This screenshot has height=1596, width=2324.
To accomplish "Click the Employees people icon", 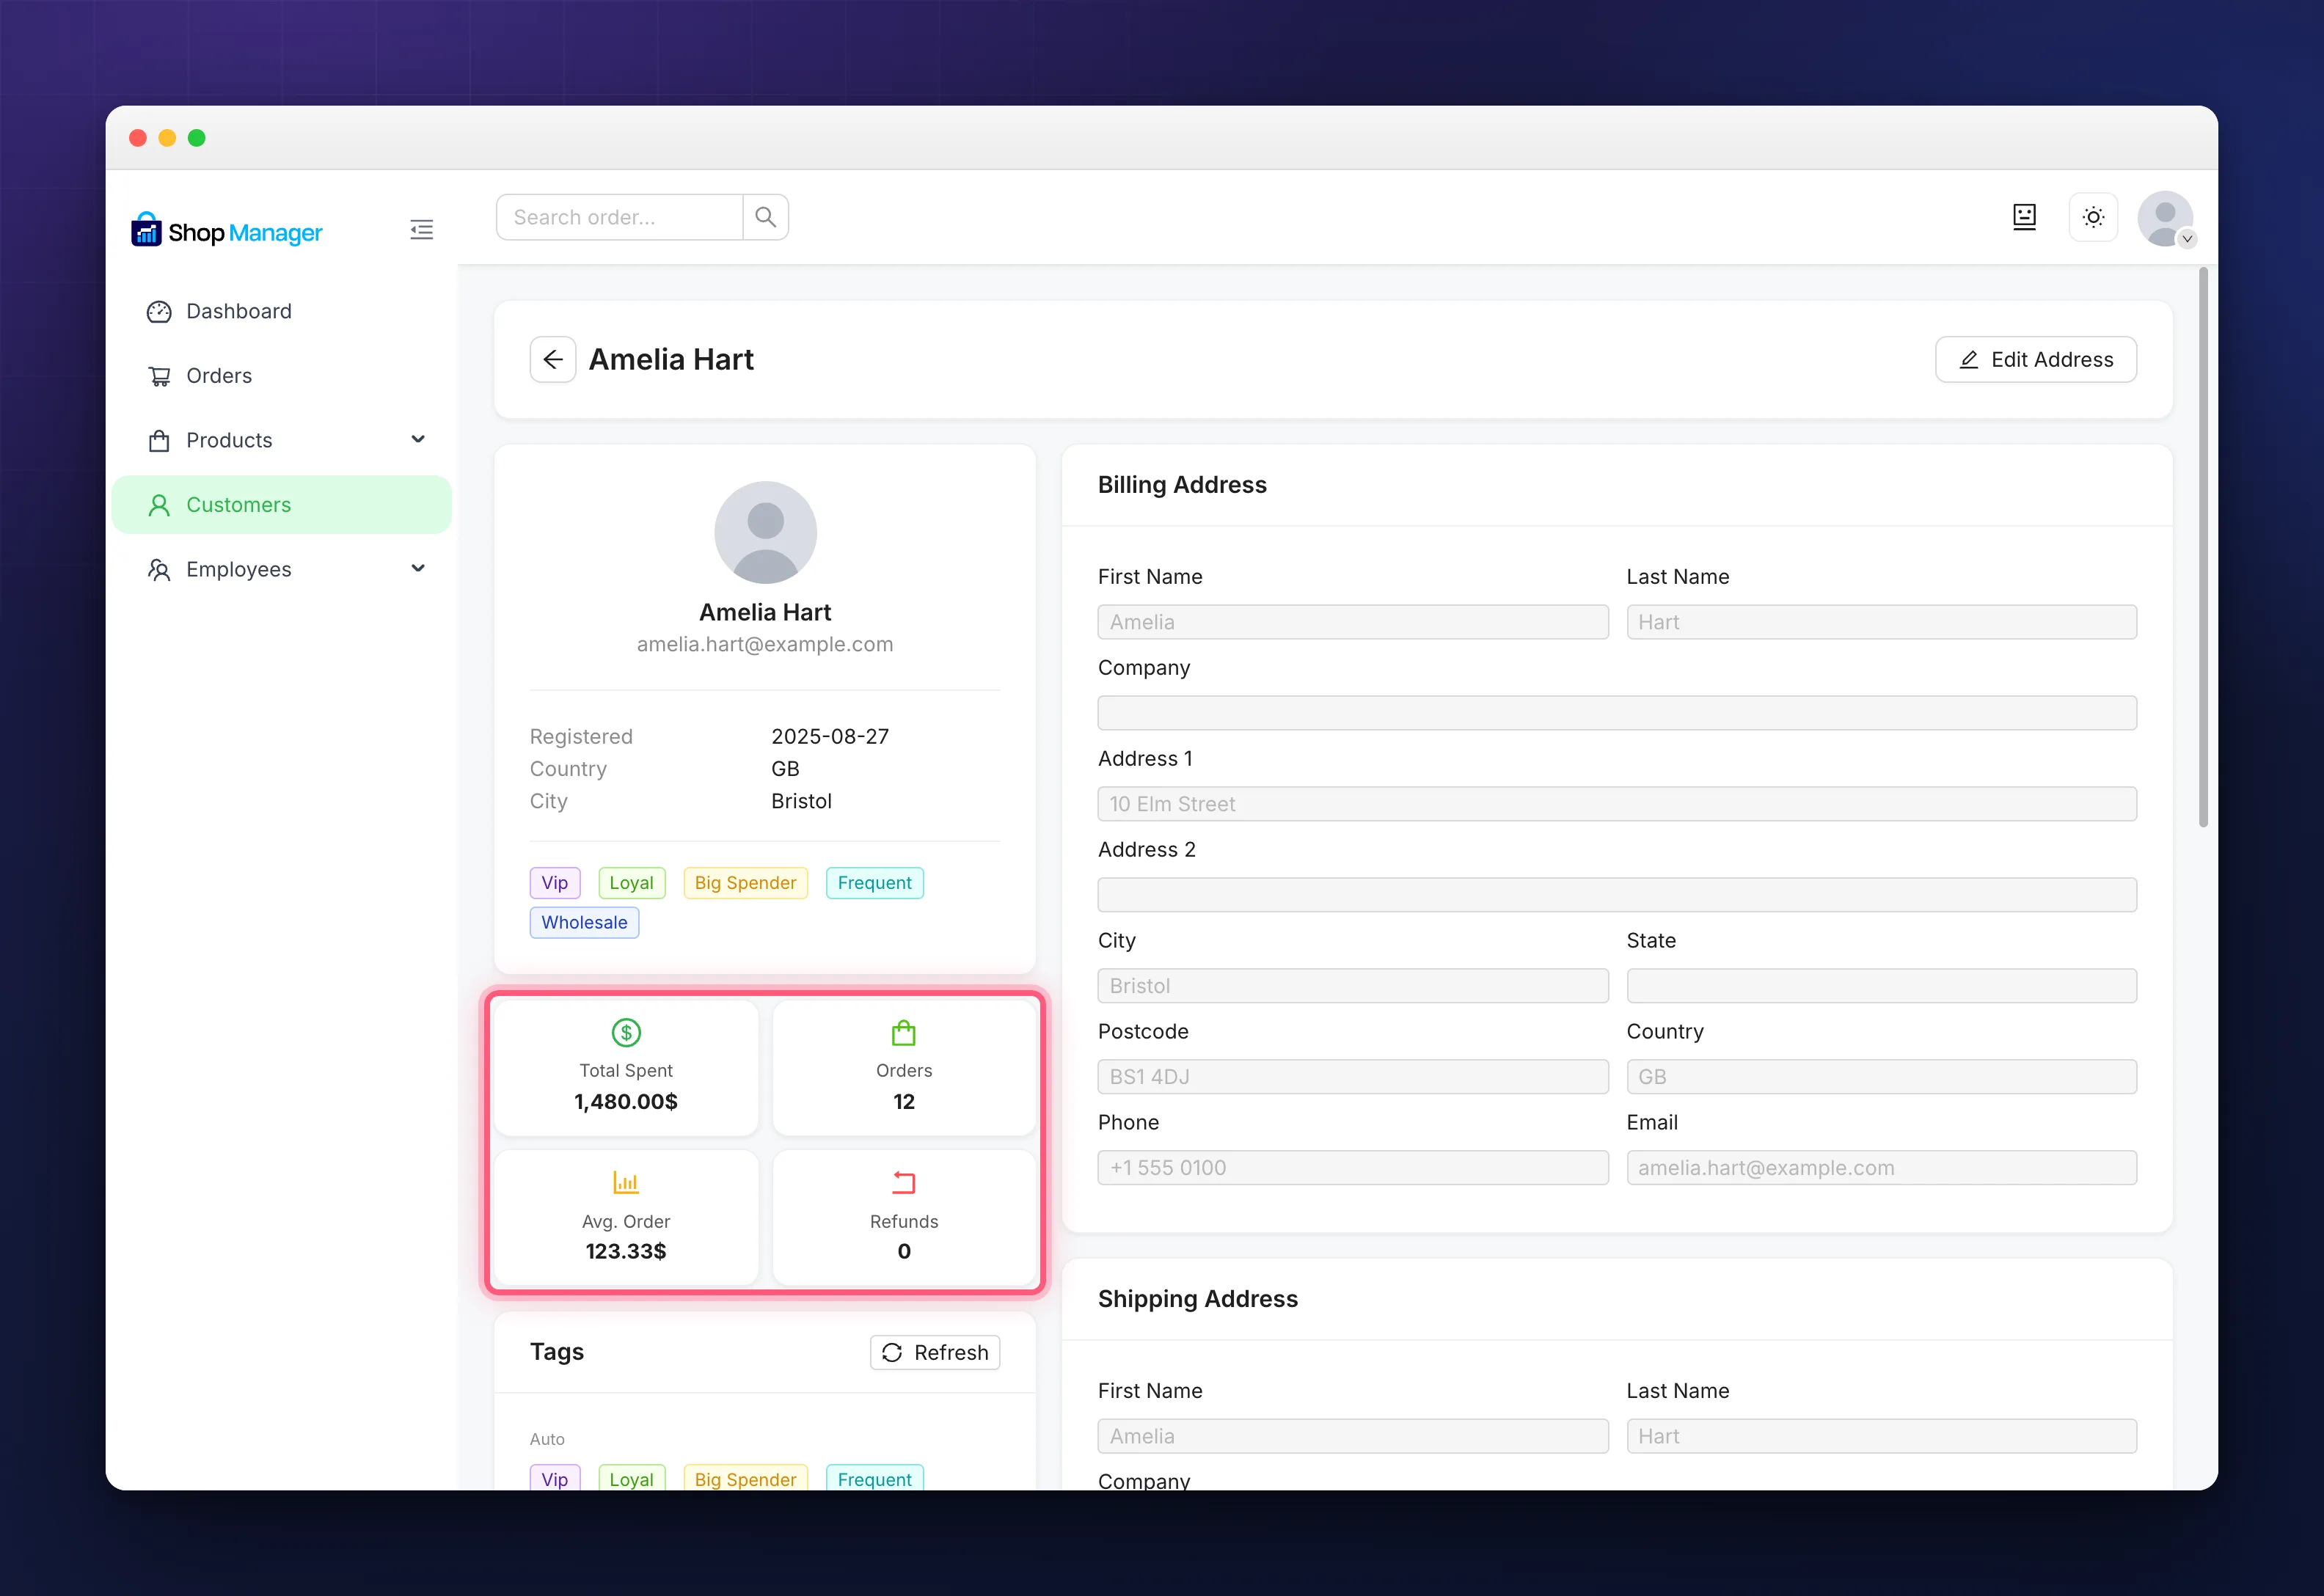I will [x=159, y=570].
